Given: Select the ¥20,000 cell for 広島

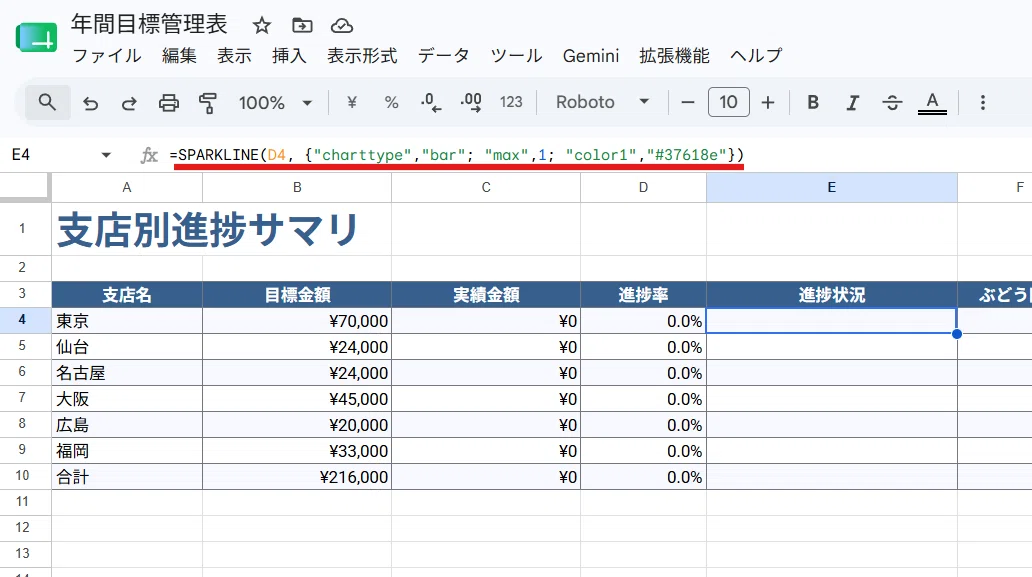Looking at the screenshot, I should tap(297, 424).
